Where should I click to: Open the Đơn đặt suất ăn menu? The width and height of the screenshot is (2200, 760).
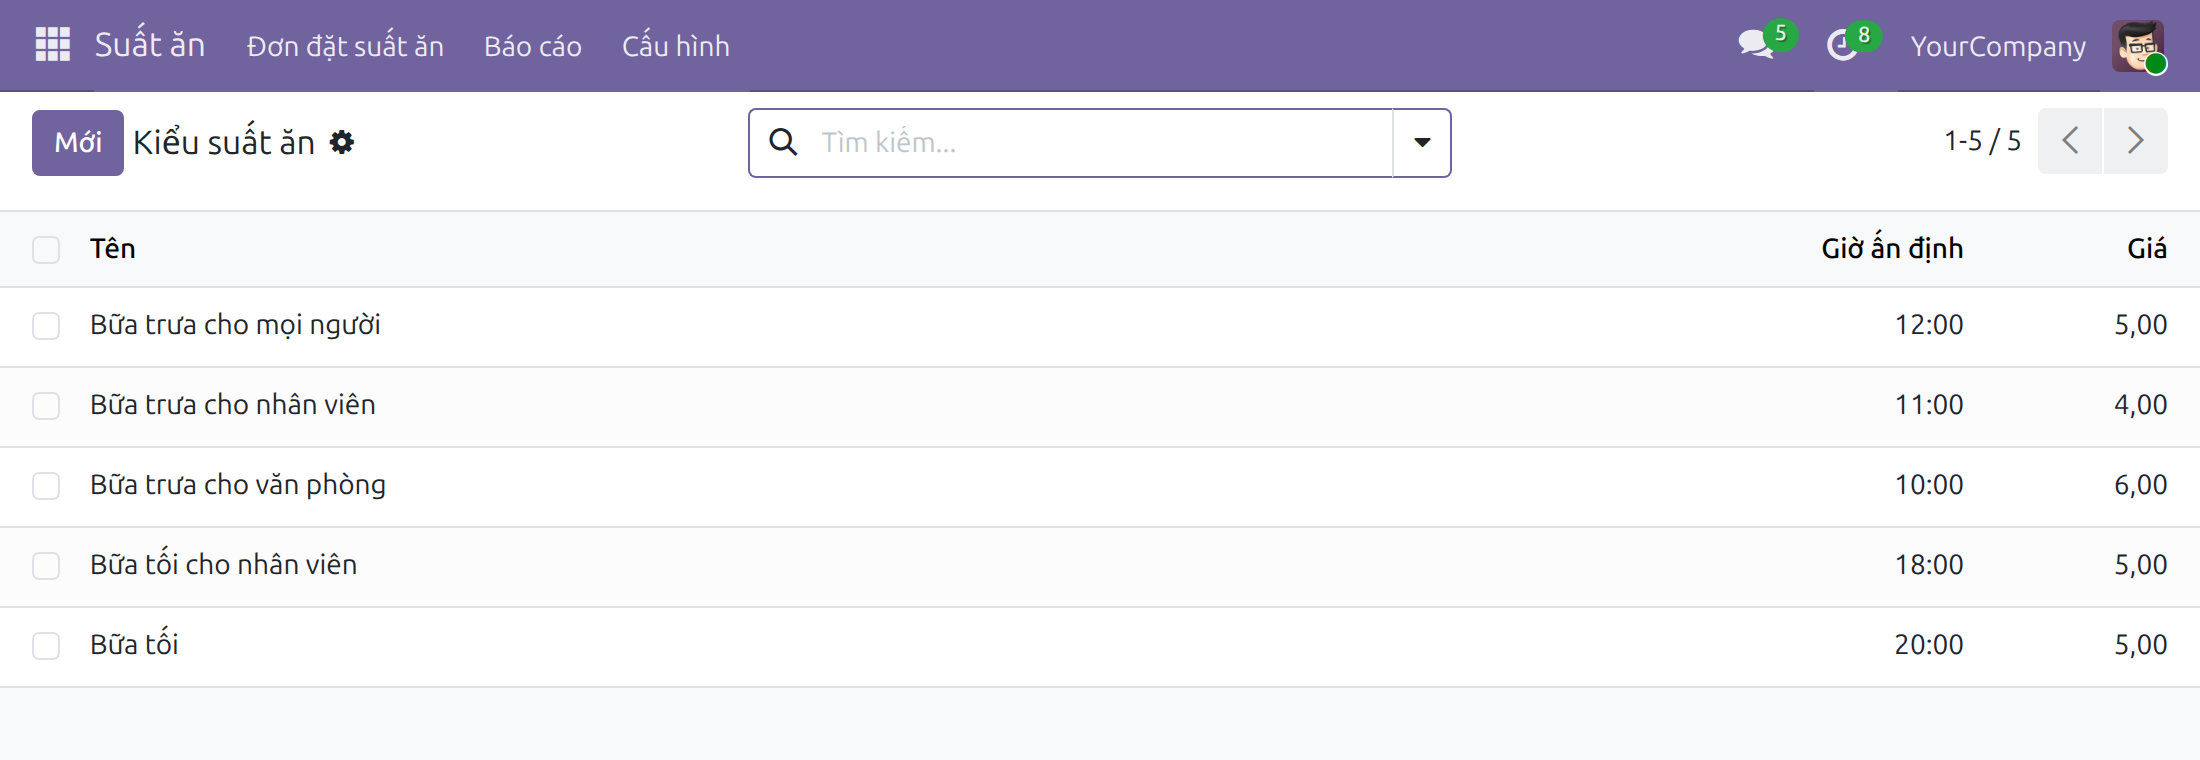click(x=345, y=46)
